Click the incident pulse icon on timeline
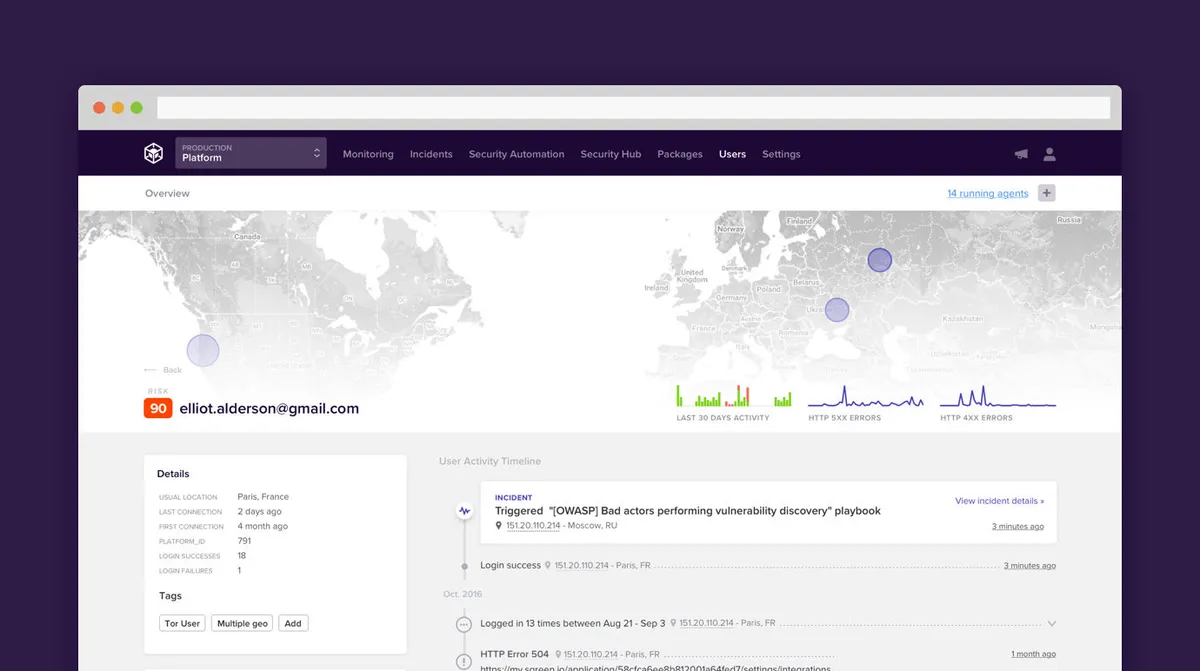1200x671 pixels. [x=464, y=511]
